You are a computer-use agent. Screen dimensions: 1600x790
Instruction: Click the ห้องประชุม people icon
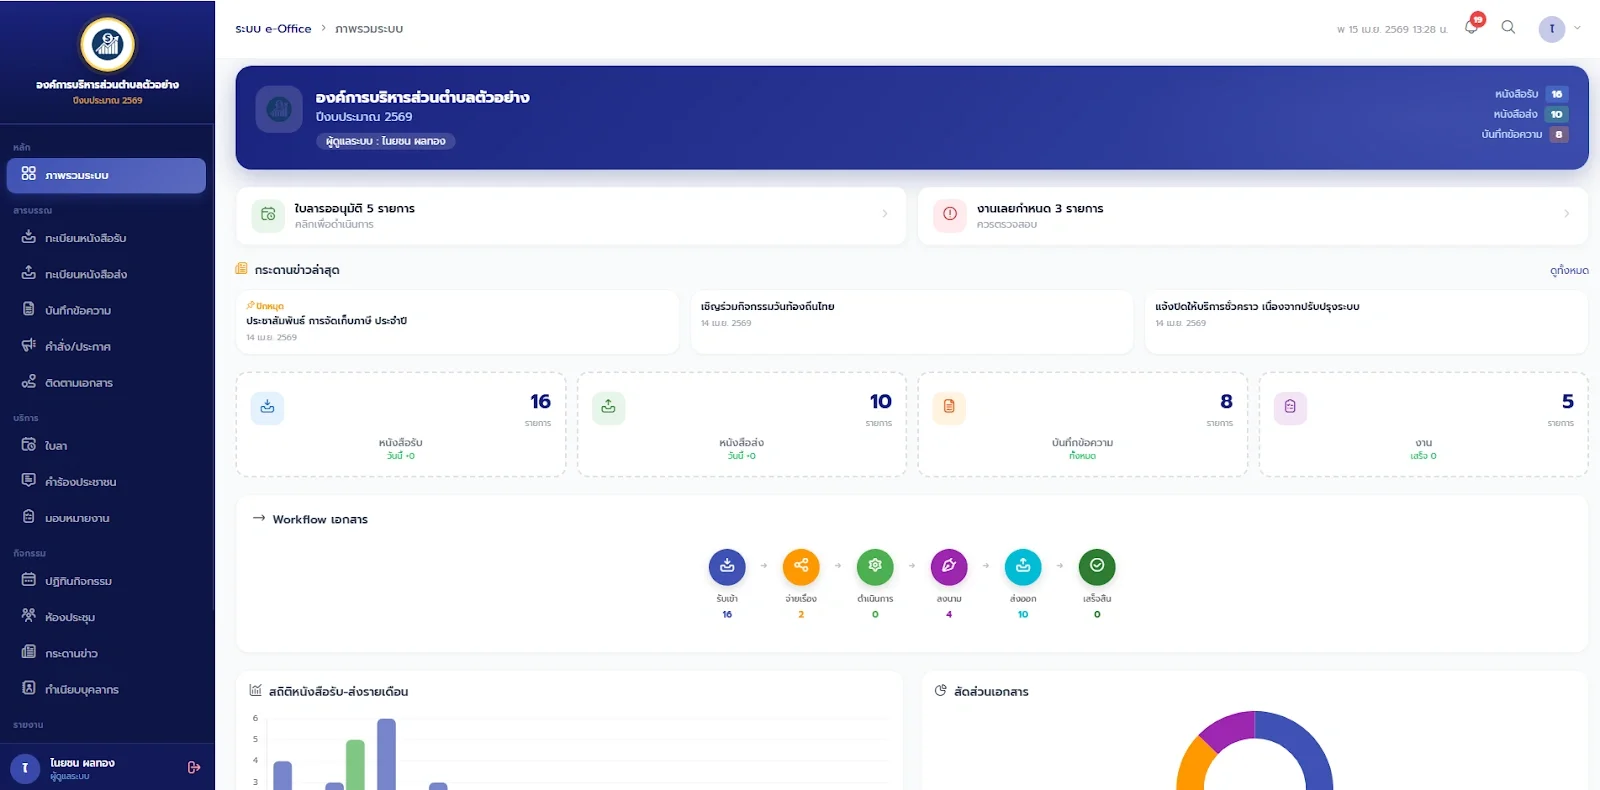click(x=29, y=616)
